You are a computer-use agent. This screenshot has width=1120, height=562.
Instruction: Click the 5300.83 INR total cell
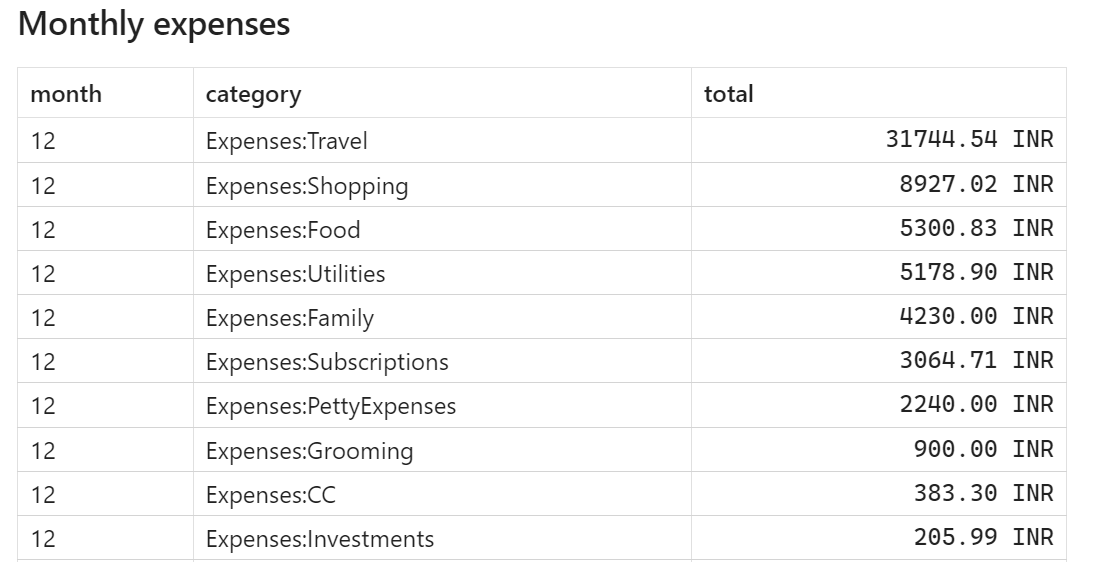(976, 228)
